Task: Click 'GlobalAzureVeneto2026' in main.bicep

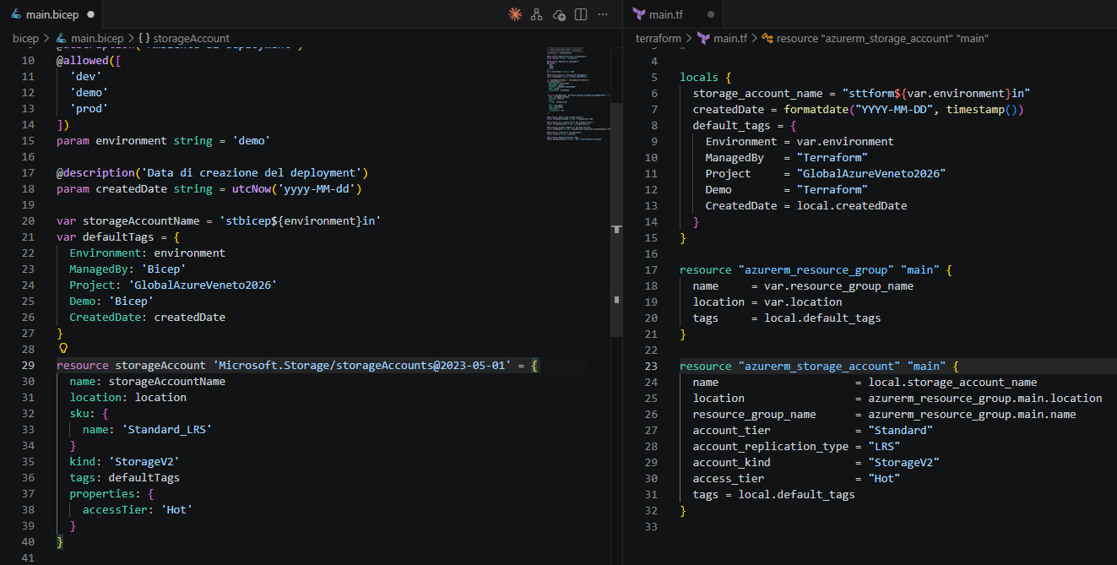Action: click(x=203, y=286)
